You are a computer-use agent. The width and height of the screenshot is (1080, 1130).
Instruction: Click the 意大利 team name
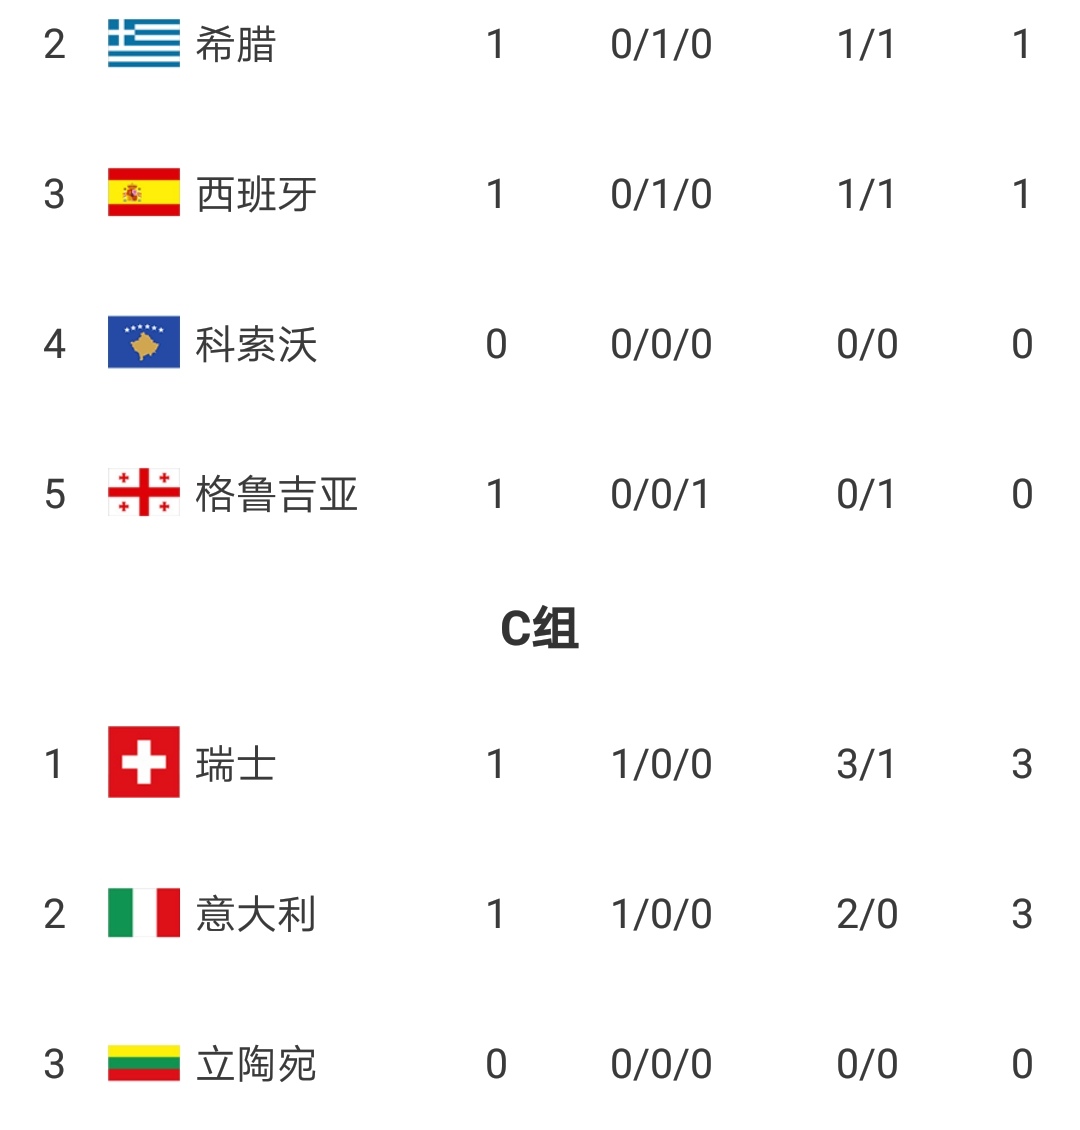tap(256, 914)
